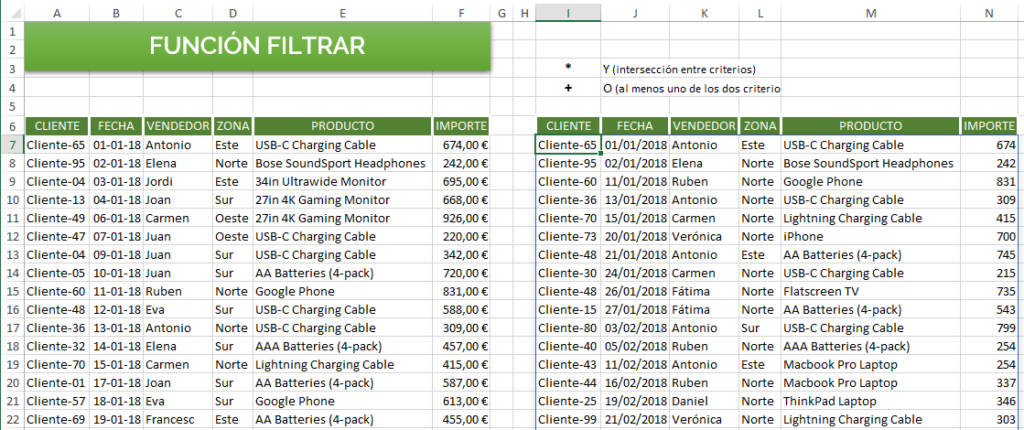Select cell '34in Ultrawide Monitor'
This screenshot has width=1024, height=430.
343,182
